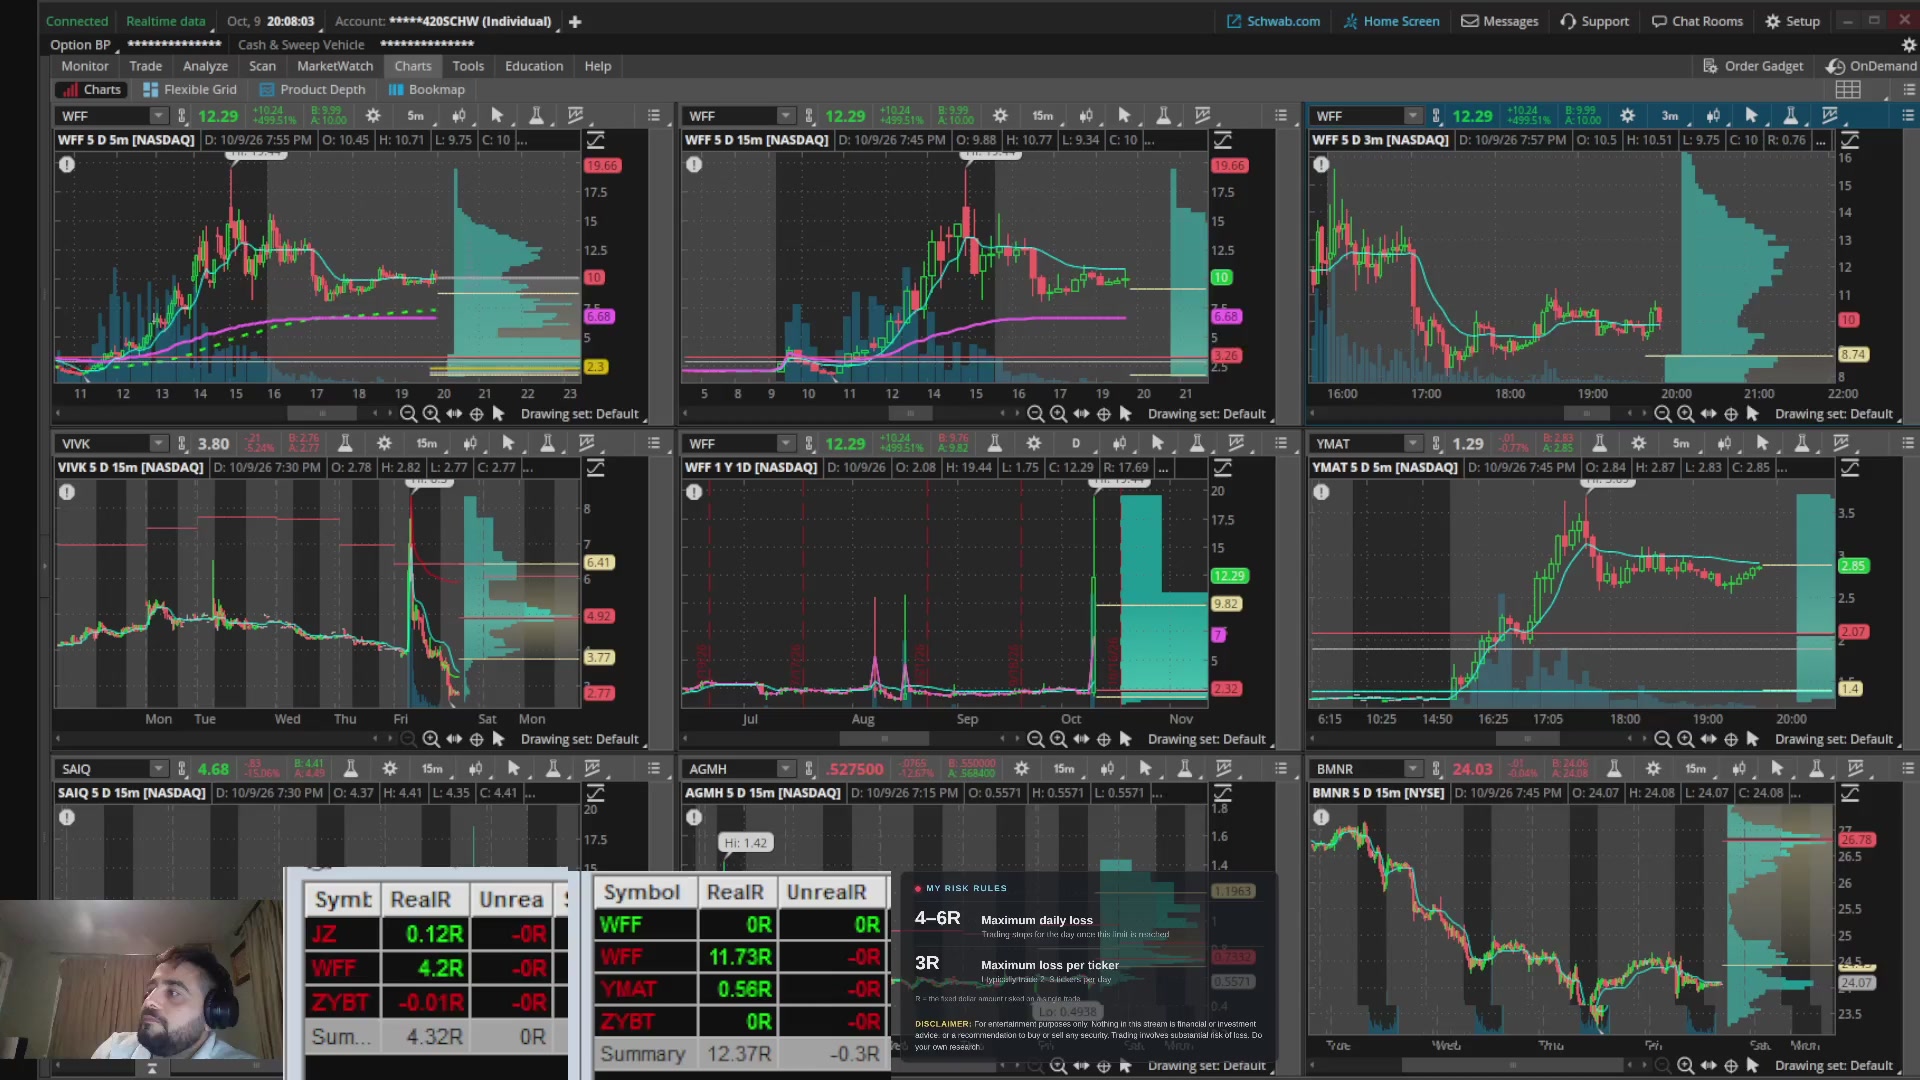Open the Messages button

[x=1500, y=21]
